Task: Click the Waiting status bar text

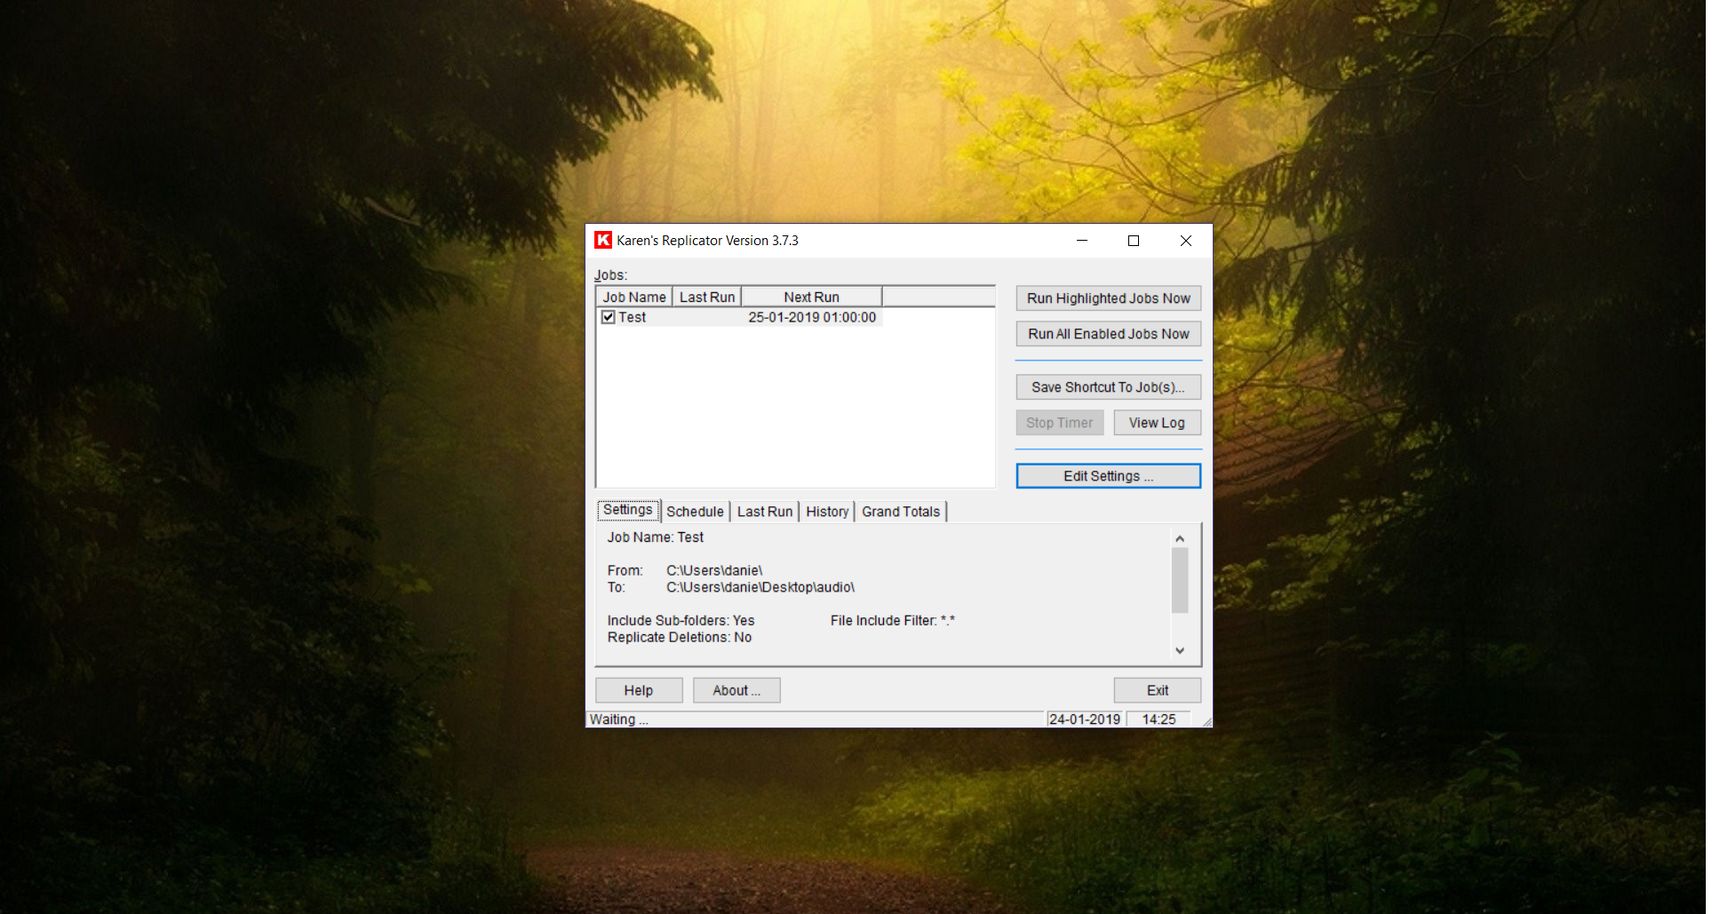Action: pos(619,720)
